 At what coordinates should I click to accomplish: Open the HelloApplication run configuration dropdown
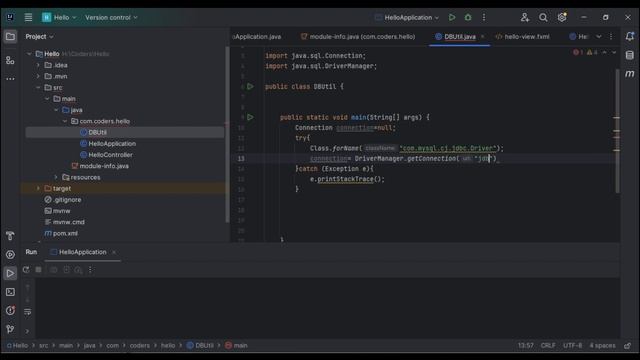pyautogui.click(x=407, y=18)
